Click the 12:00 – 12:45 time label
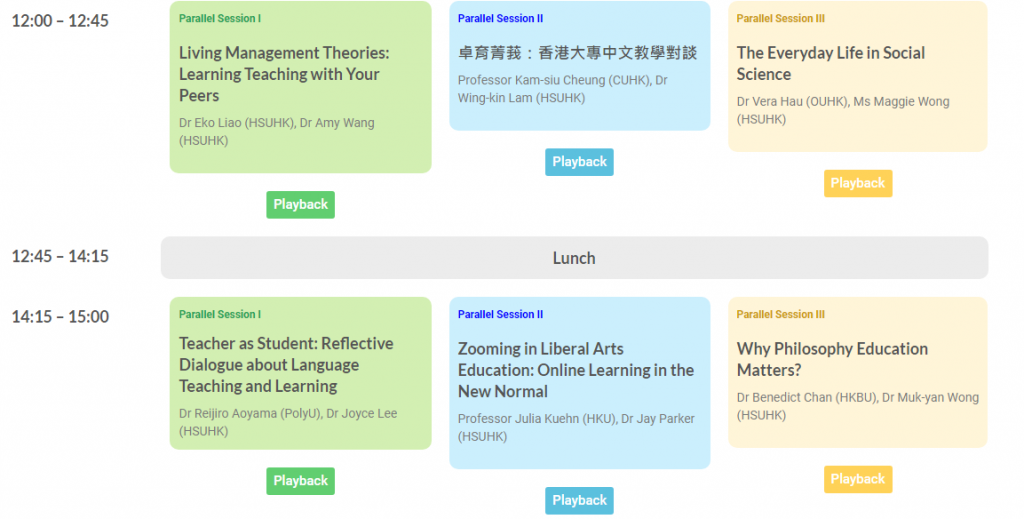Image resolution: width=1024 pixels, height=519 pixels. coord(60,21)
